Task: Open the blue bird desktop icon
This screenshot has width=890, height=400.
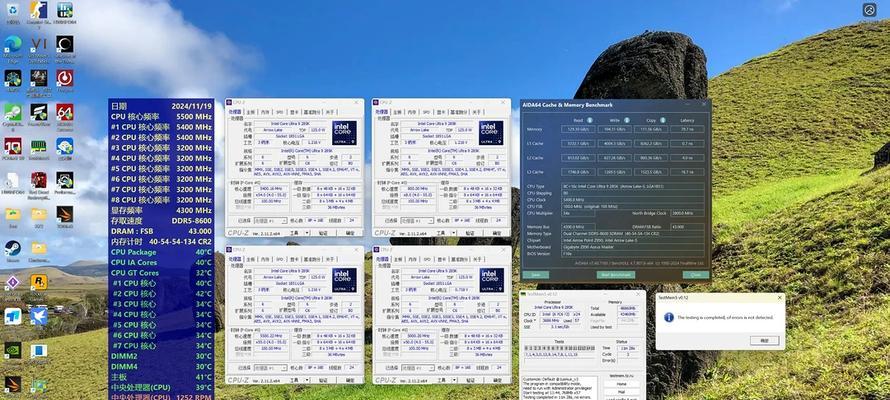Action: 39,316
